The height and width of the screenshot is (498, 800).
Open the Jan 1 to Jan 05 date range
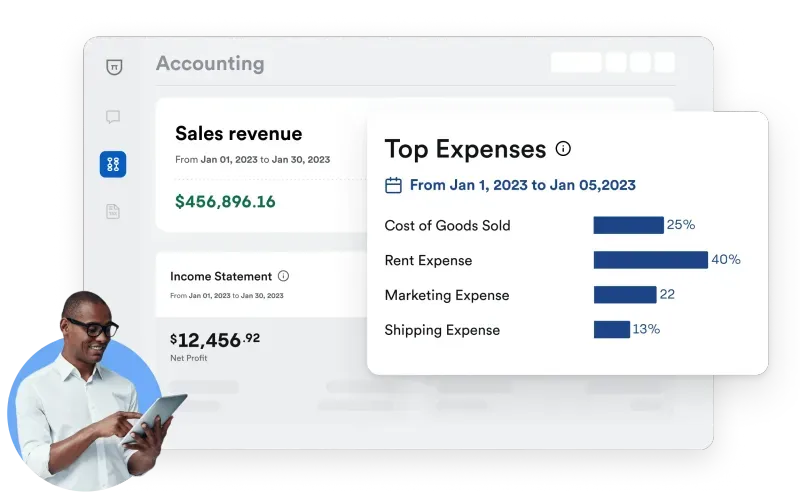(x=522, y=185)
